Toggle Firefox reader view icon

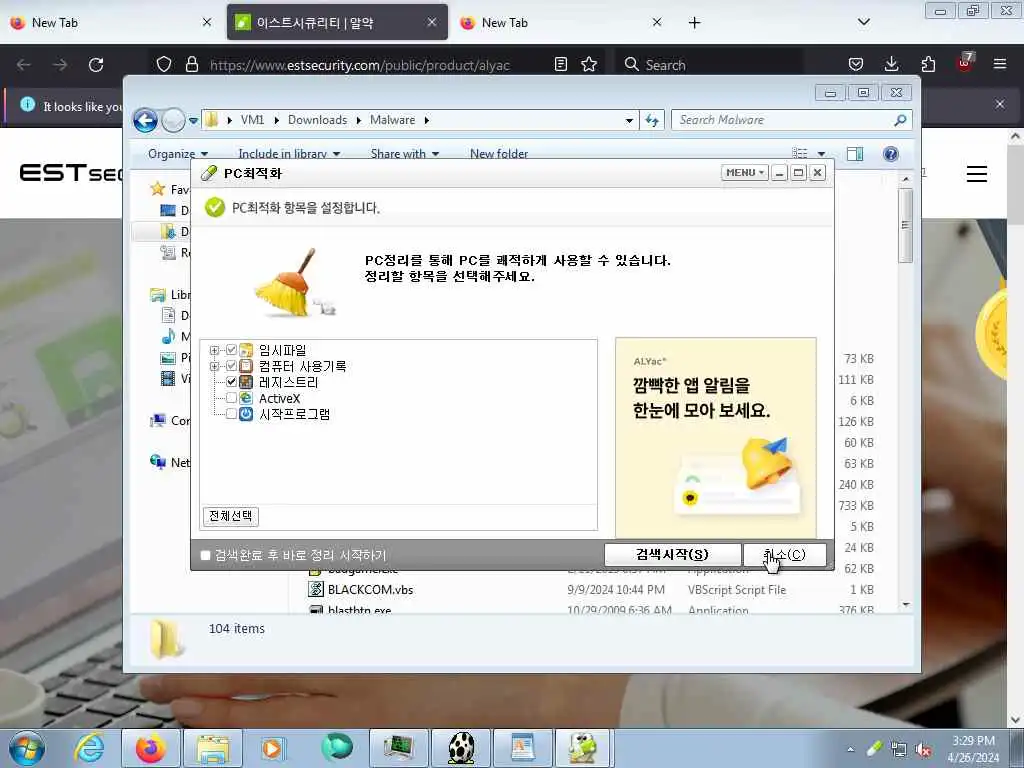click(x=560, y=64)
